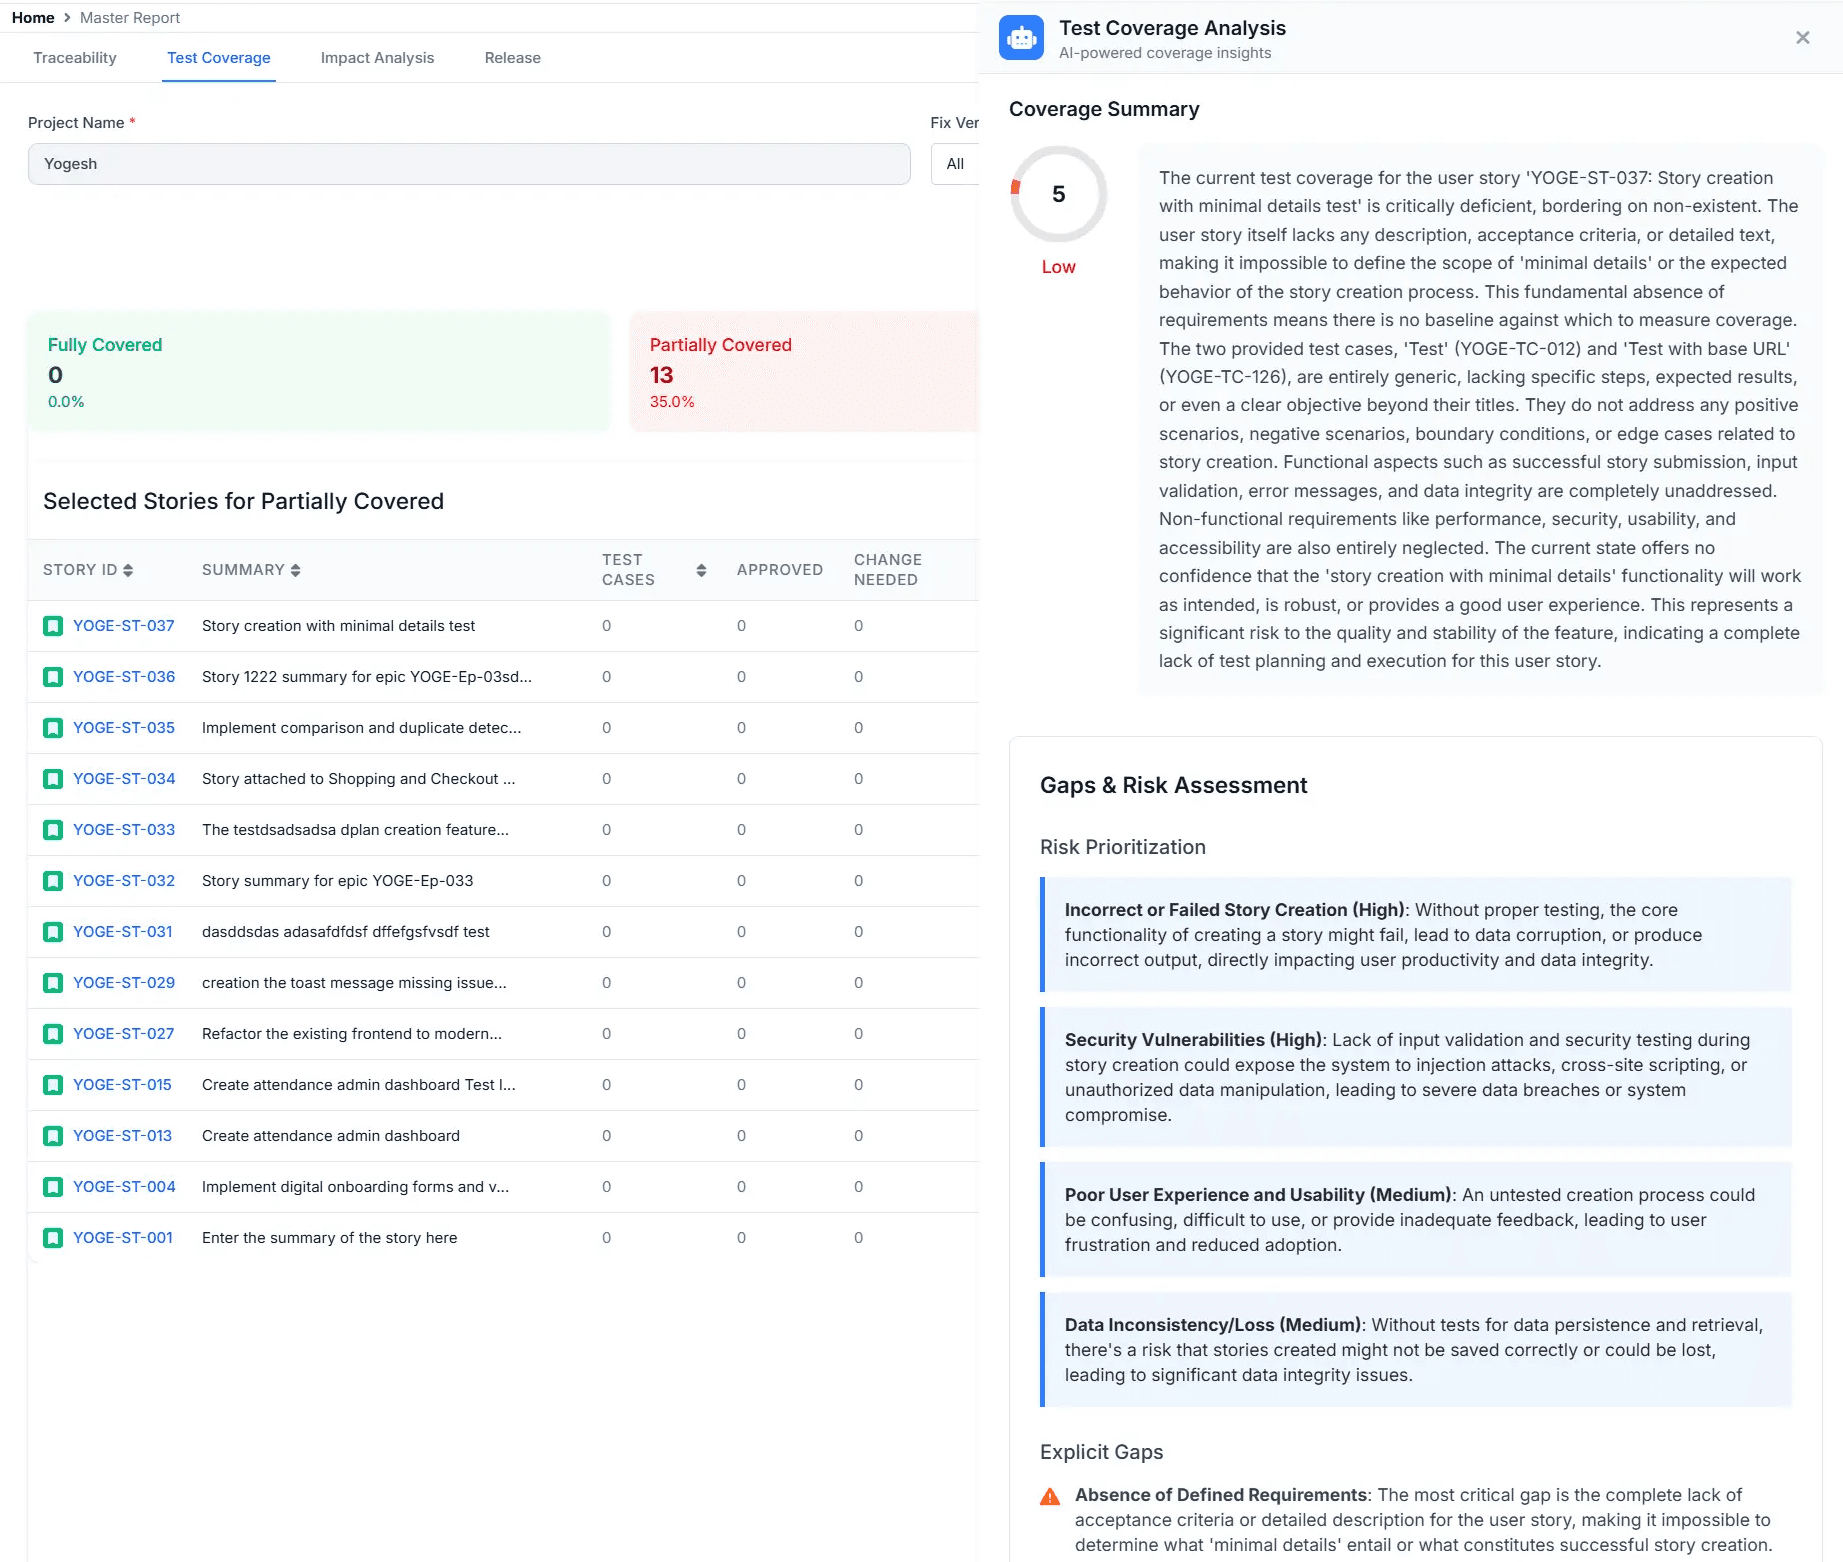1843x1562 pixels.
Task: Click summary 'Create attendance admin dashboard' for YOGE-ST-013
Action: [331, 1136]
